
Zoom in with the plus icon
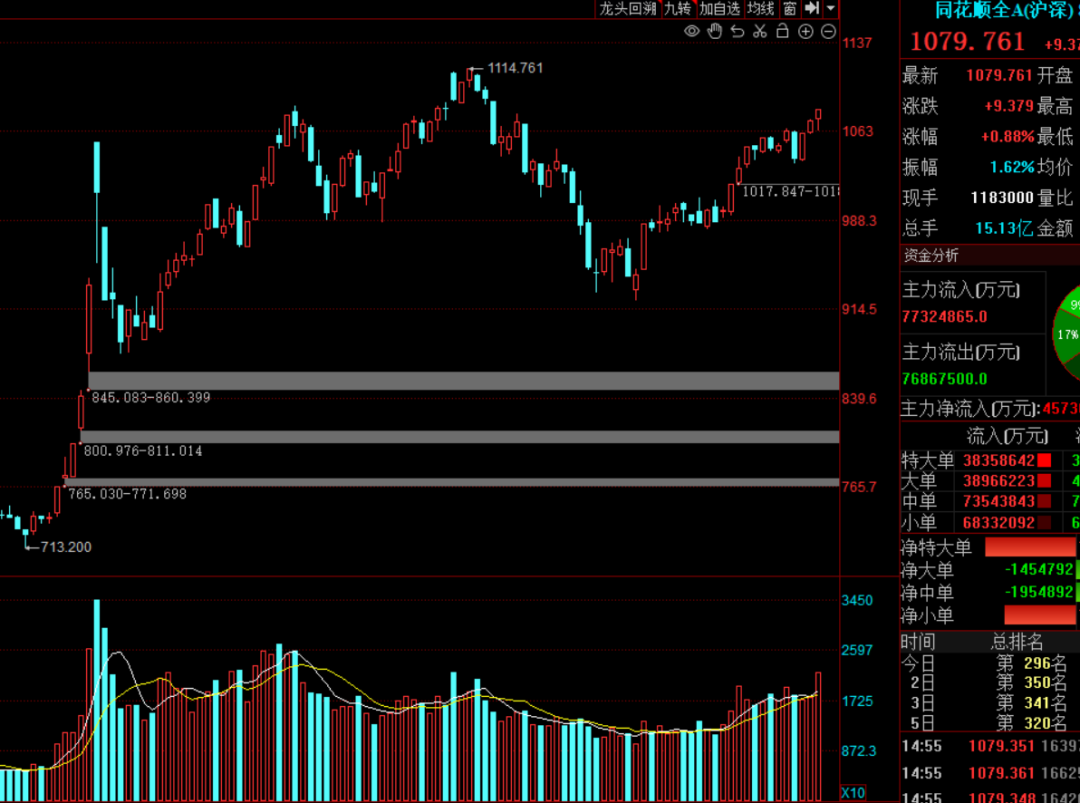[x=805, y=32]
